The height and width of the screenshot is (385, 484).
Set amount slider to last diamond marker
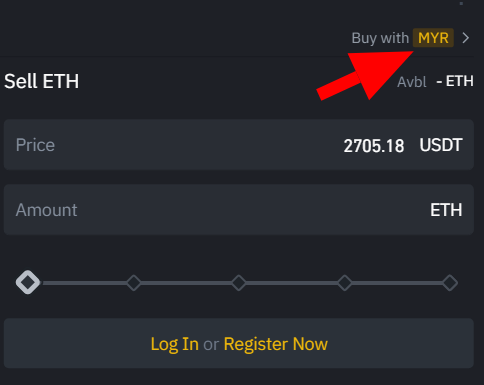tap(450, 283)
